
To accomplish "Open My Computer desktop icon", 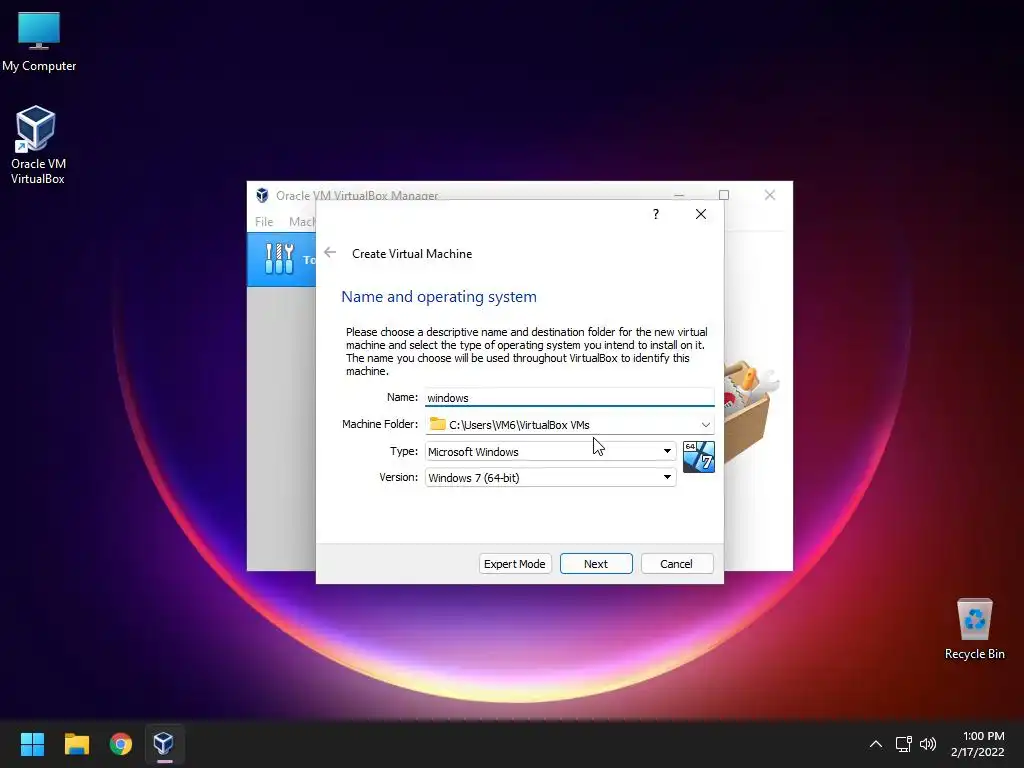I will pos(39,41).
